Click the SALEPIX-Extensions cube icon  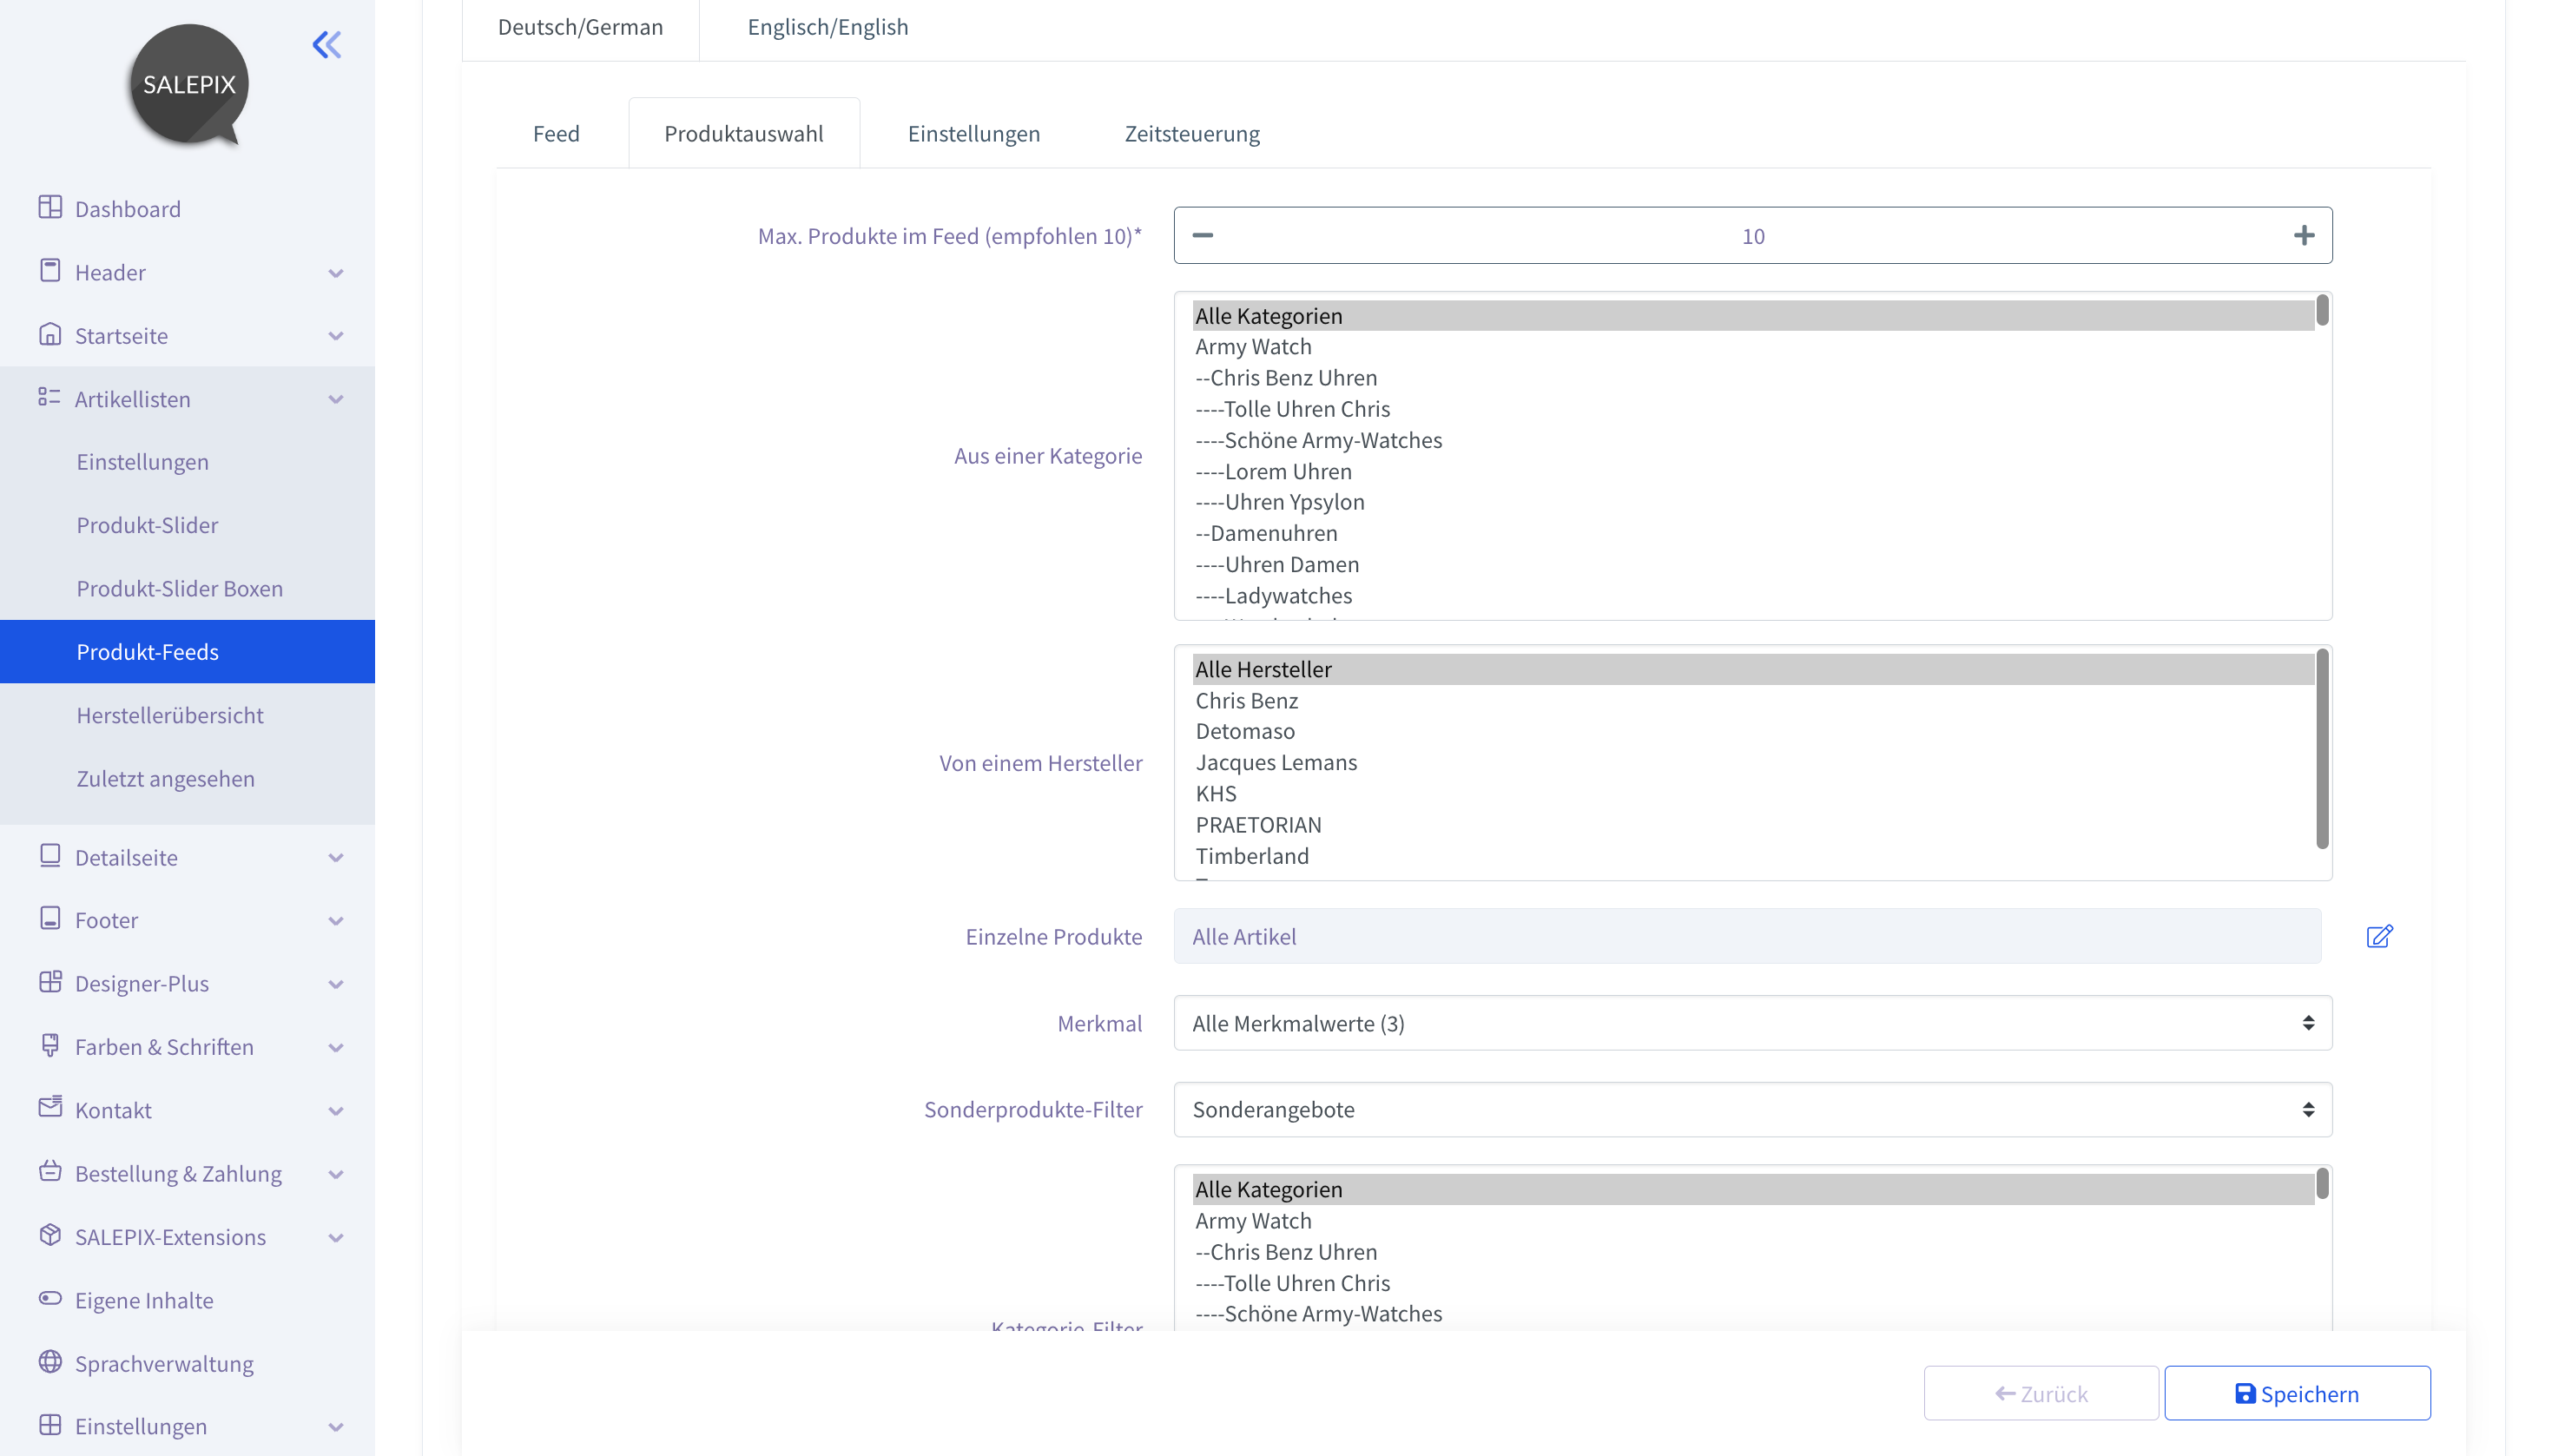(x=50, y=1235)
